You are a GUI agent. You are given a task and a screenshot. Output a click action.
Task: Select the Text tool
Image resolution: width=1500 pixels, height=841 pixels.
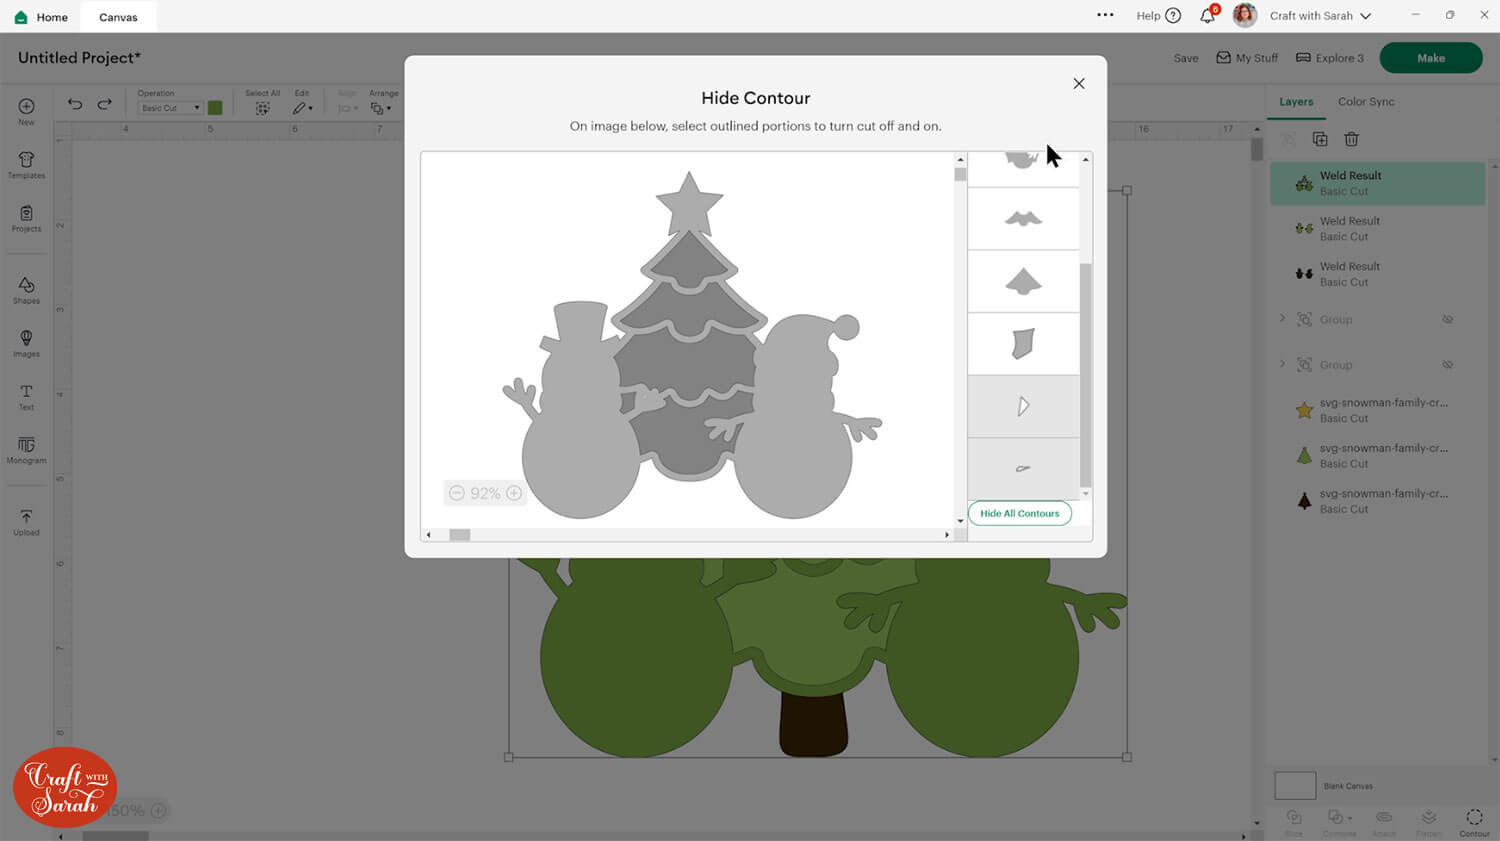click(x=26, y=397)
